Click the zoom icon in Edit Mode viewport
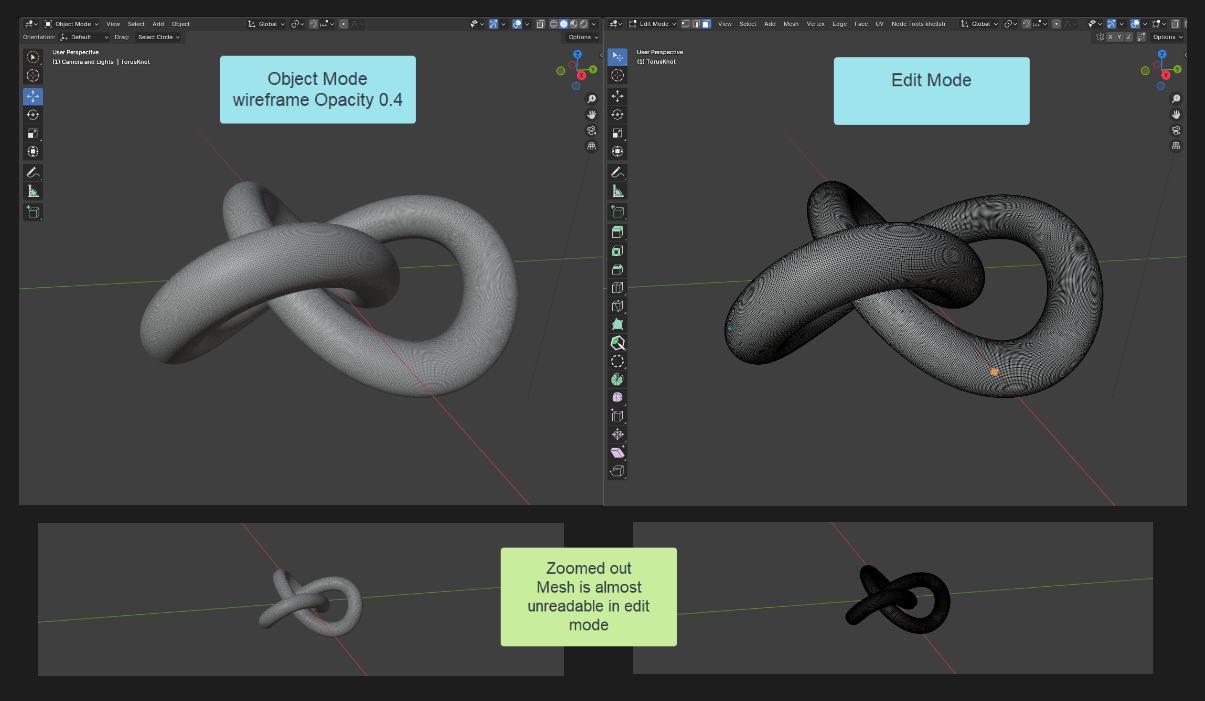The height and width of the screenshot is (701, 1205). click(1176, 98)
